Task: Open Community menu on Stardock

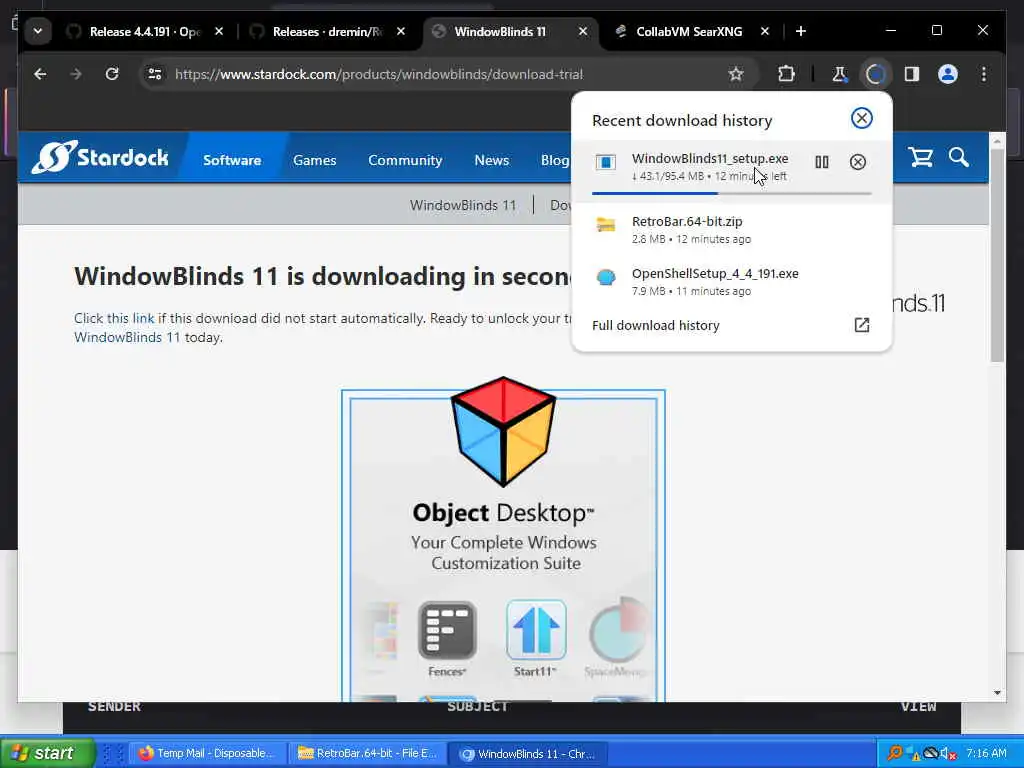Action: pos(405,160)
